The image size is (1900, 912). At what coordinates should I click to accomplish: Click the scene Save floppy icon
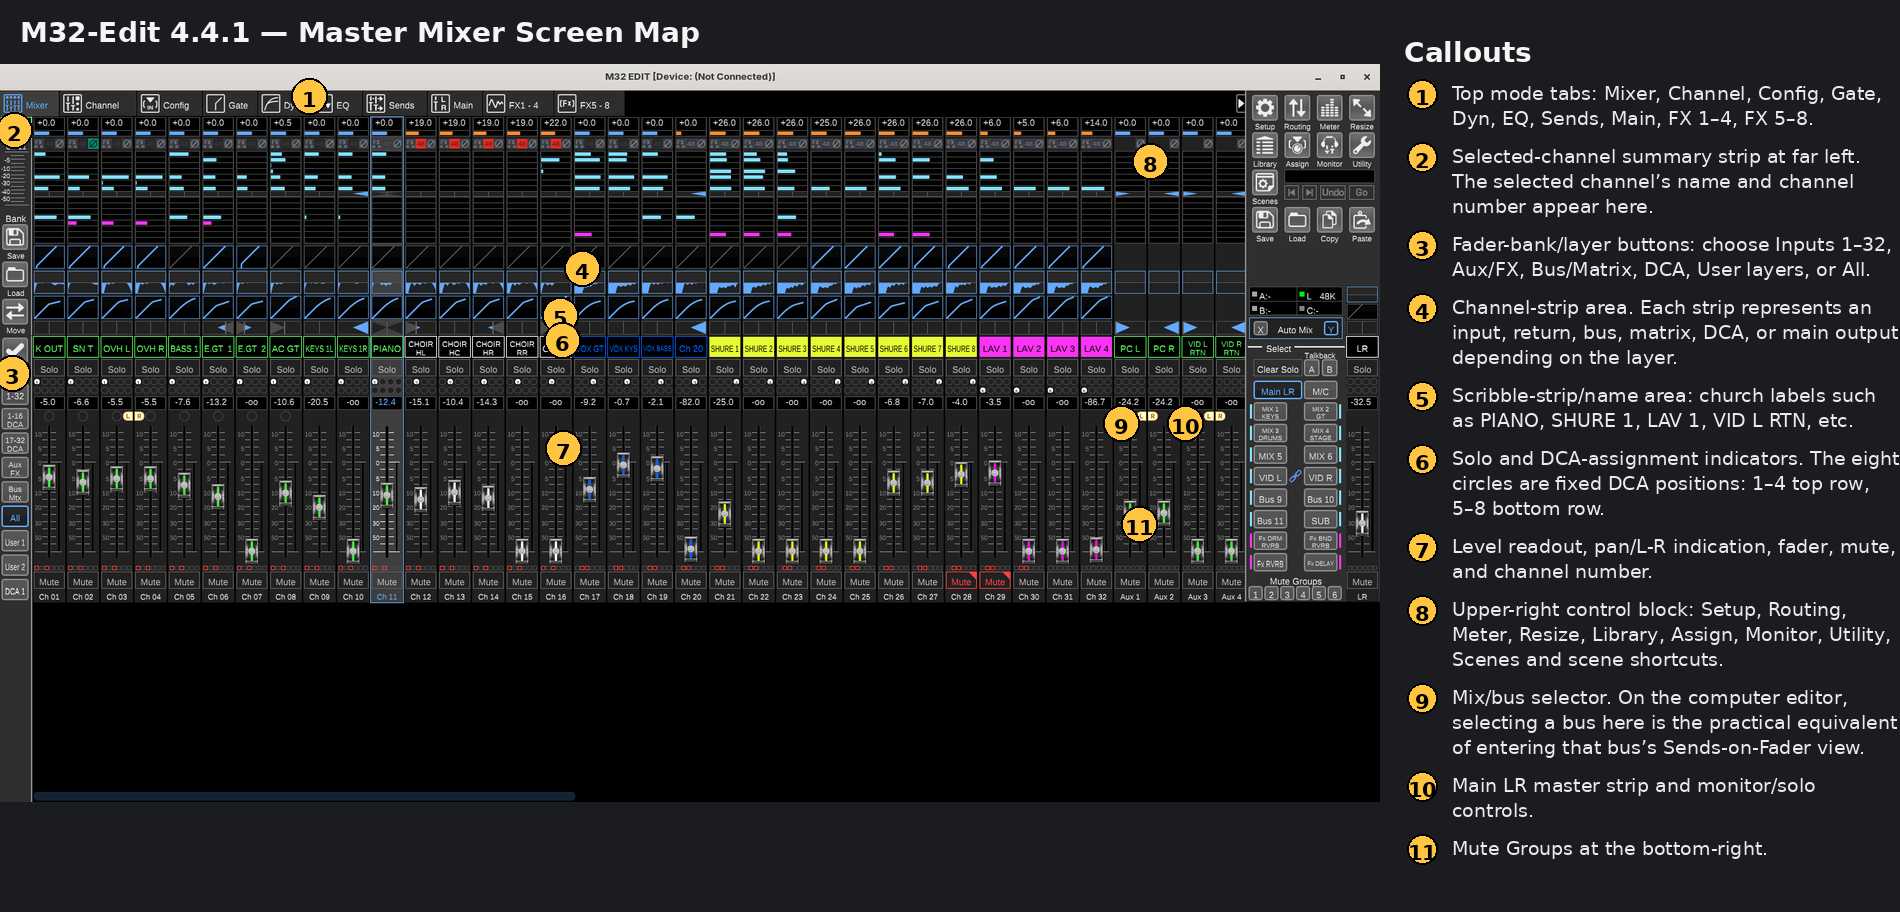pyautogui.click(x=1265, y=220)
